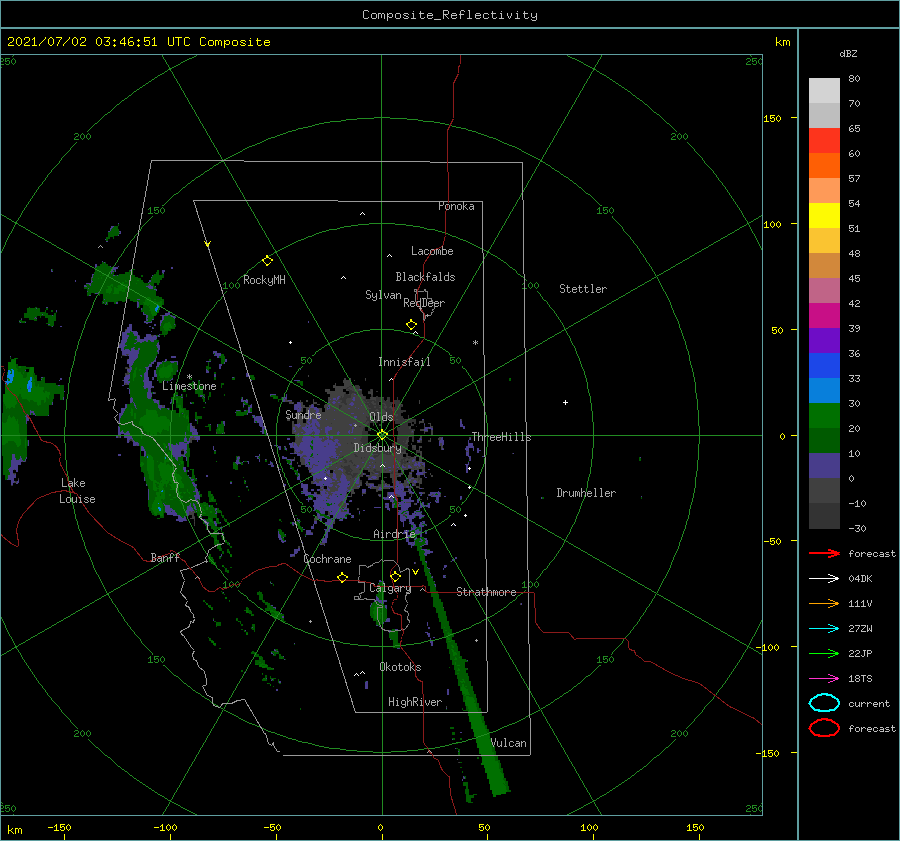Screen dimensions: 900x841
Task: Click the yellow diamond marker below RedDeer
Action: tap(412, 325)
